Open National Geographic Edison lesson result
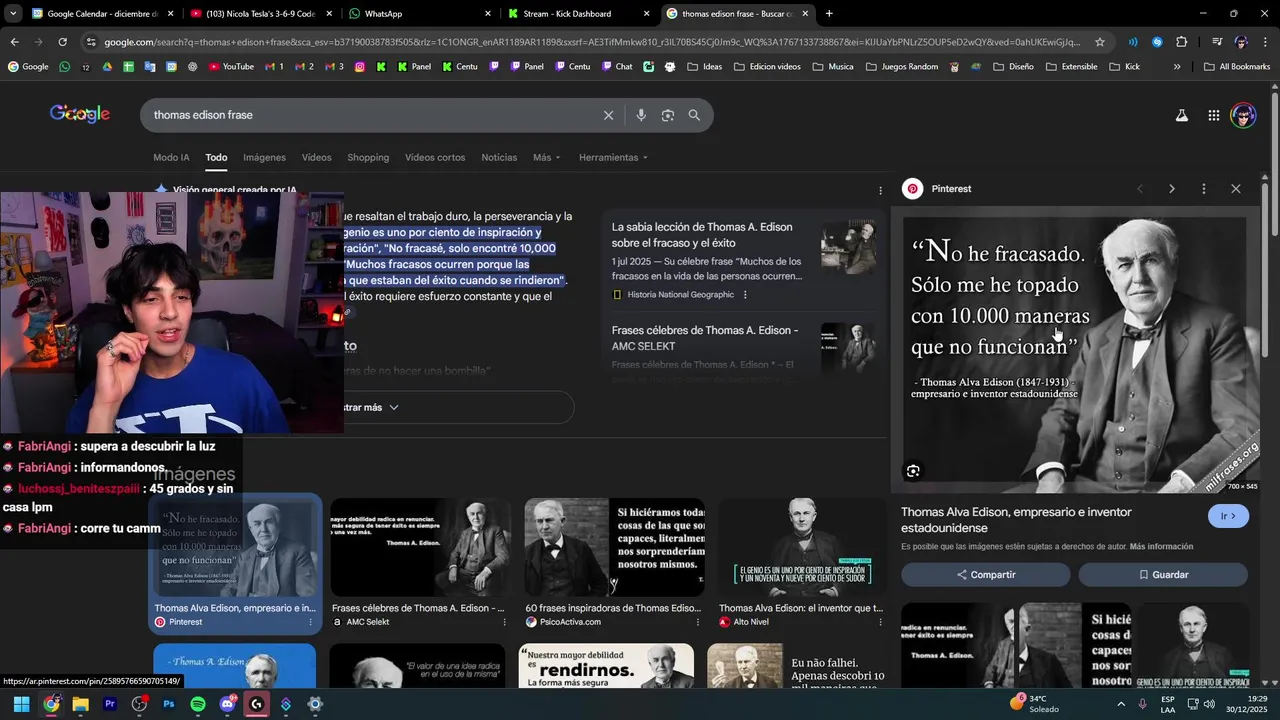The width and height of the screenshot is (1280, 720). point(702,235)
